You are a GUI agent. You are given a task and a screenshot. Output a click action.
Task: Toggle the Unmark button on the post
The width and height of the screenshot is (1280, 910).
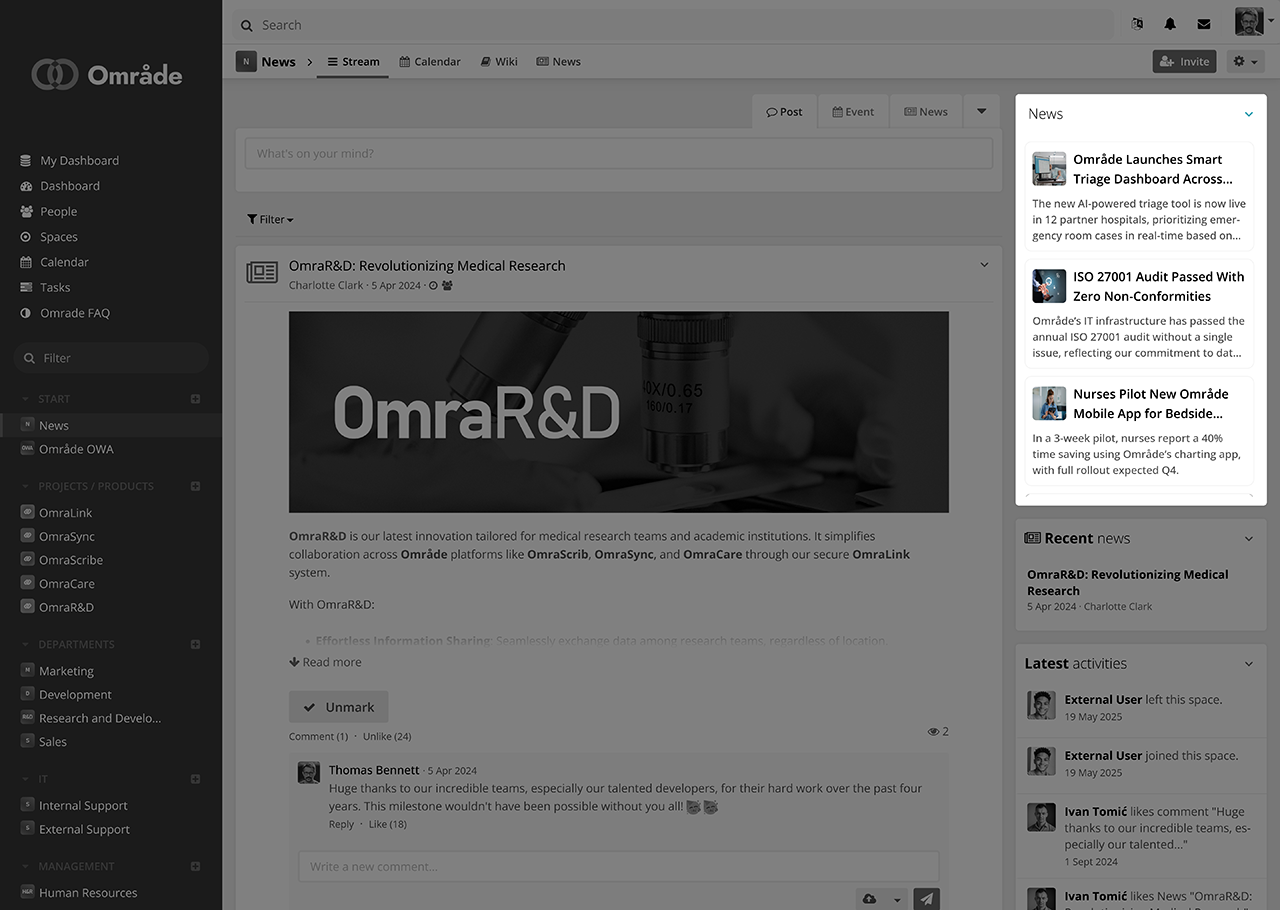pyautogui.click(x=338, y=707)
